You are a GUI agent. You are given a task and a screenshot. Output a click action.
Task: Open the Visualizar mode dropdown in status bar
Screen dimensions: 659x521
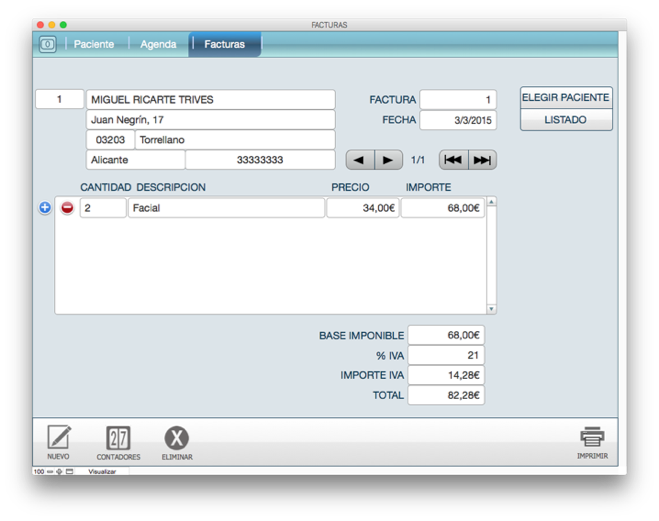pyautogui.click(x=102, y=471)
